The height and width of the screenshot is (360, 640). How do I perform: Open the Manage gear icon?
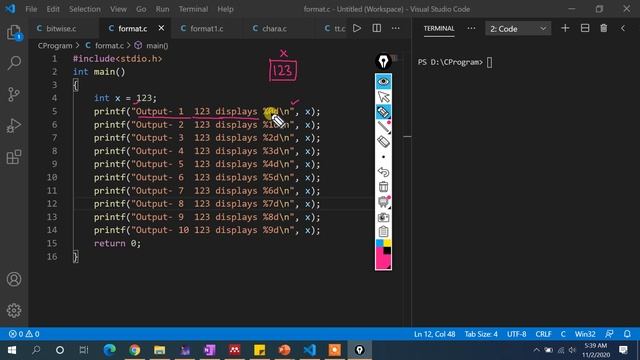pyautogui.click(x=14, y=311)
